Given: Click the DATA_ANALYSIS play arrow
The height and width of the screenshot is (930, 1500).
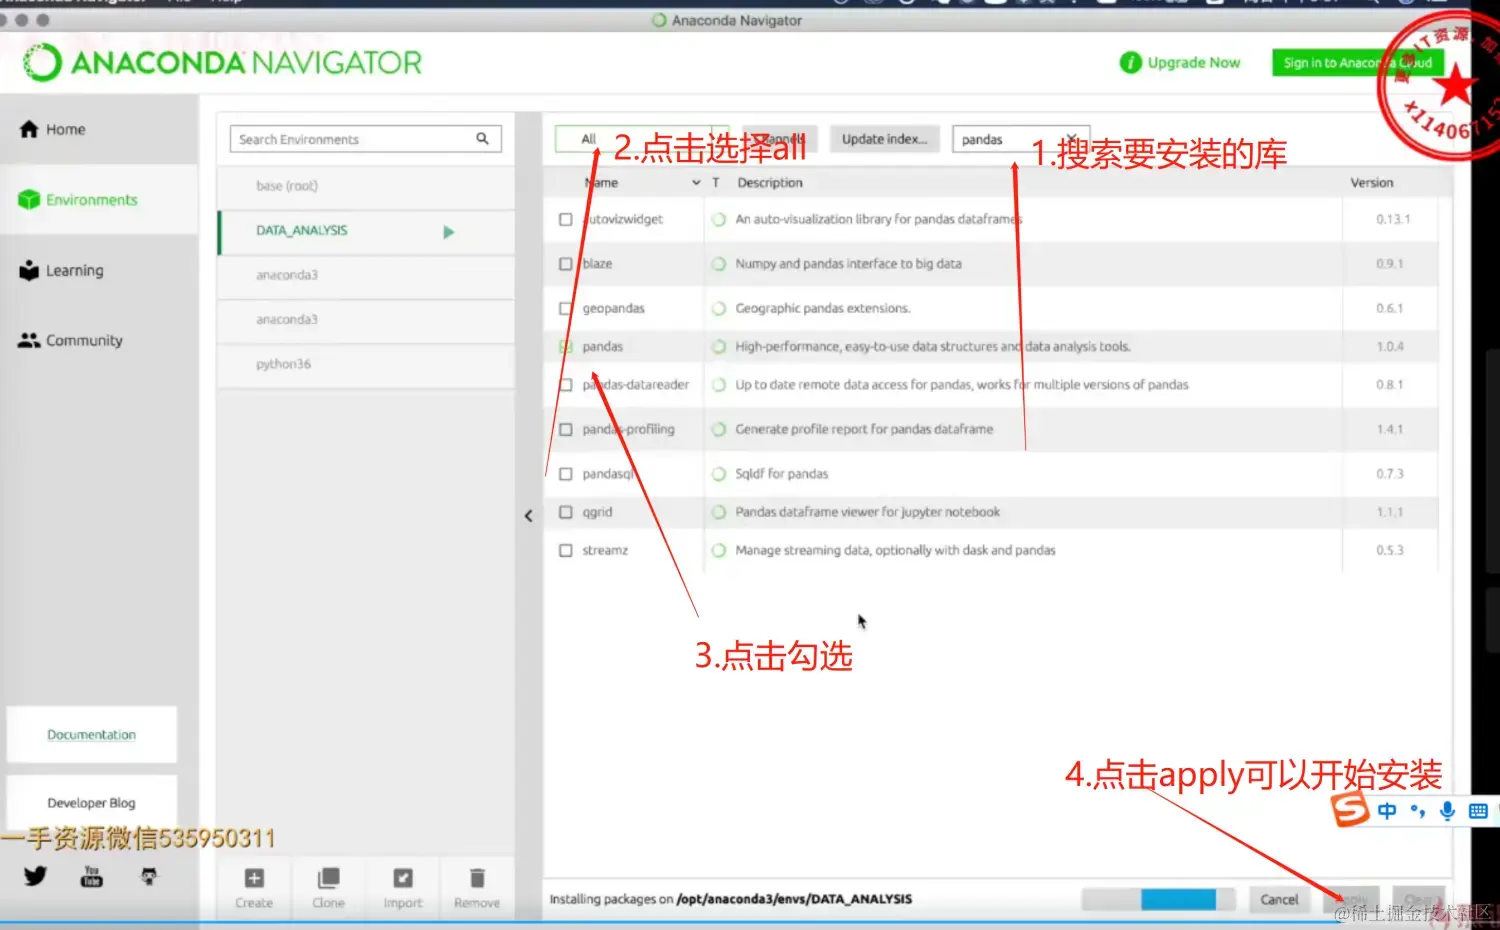Looking at the screenshot, I should pos(448,232).
